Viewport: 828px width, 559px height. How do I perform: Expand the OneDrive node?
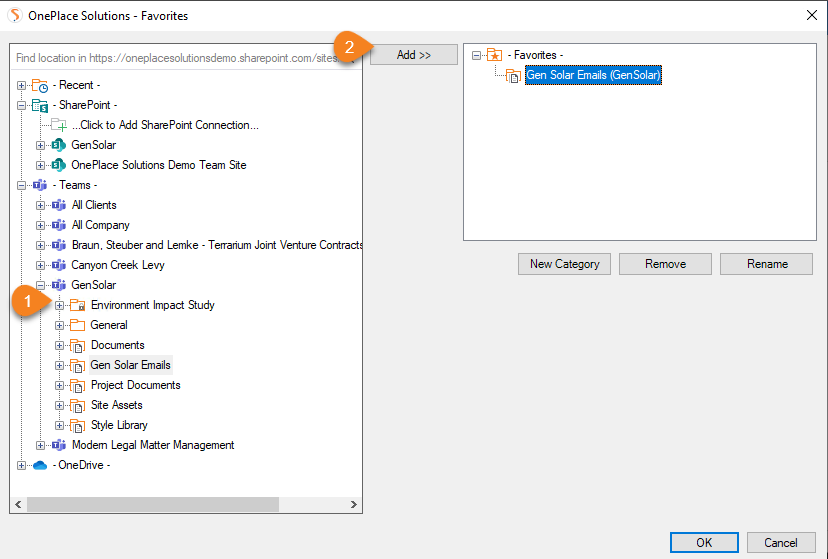(21, 466)
